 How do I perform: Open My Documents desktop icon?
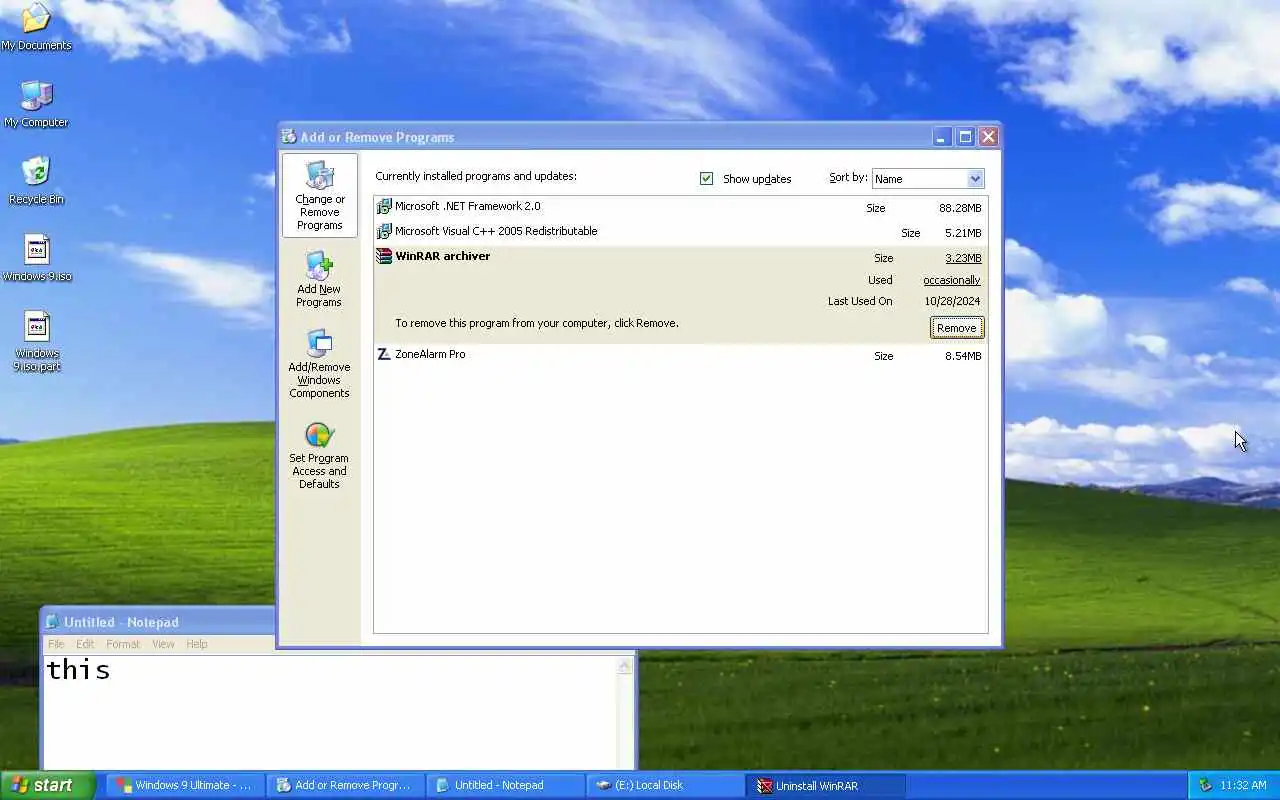click(x=36, y=18)
